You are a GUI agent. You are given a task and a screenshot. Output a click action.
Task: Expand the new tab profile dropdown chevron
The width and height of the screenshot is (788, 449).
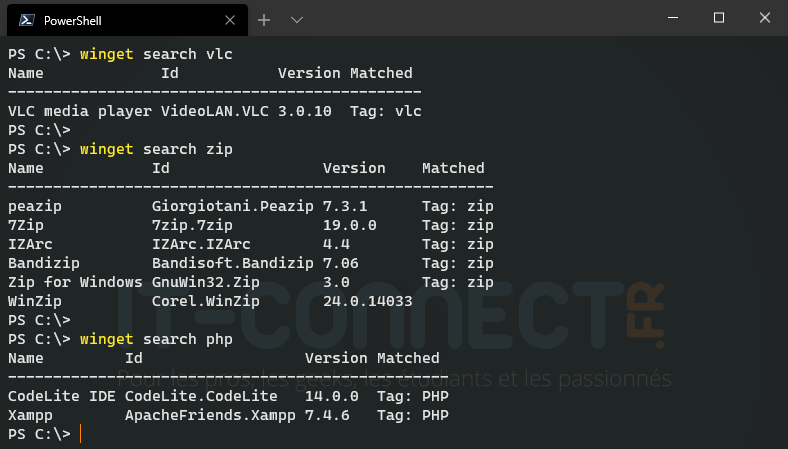[297, 20]
